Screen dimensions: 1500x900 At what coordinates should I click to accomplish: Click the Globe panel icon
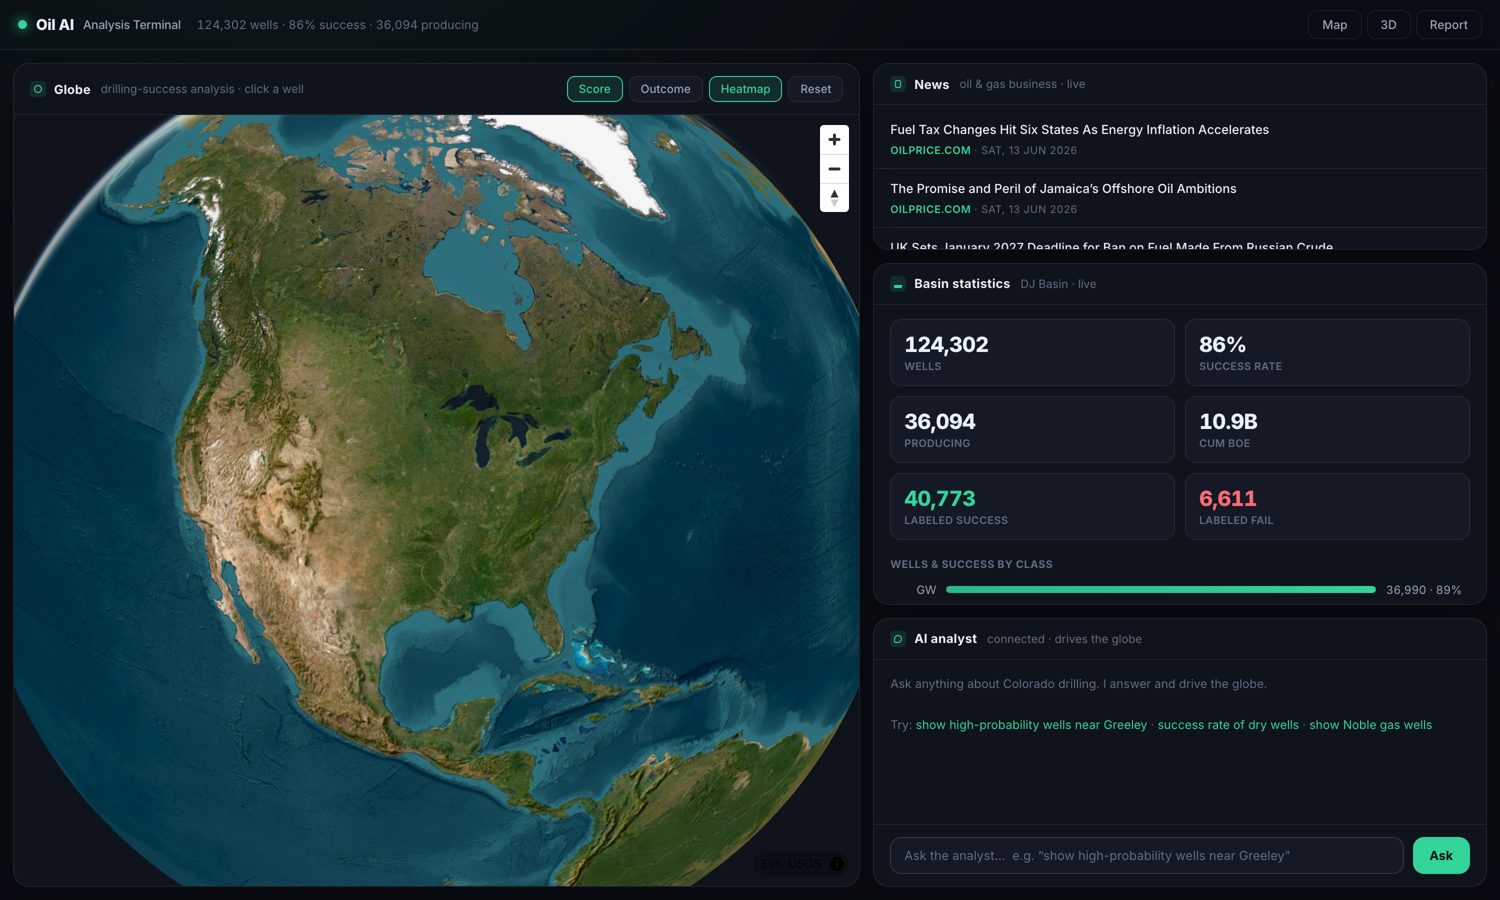coord(38,89)
